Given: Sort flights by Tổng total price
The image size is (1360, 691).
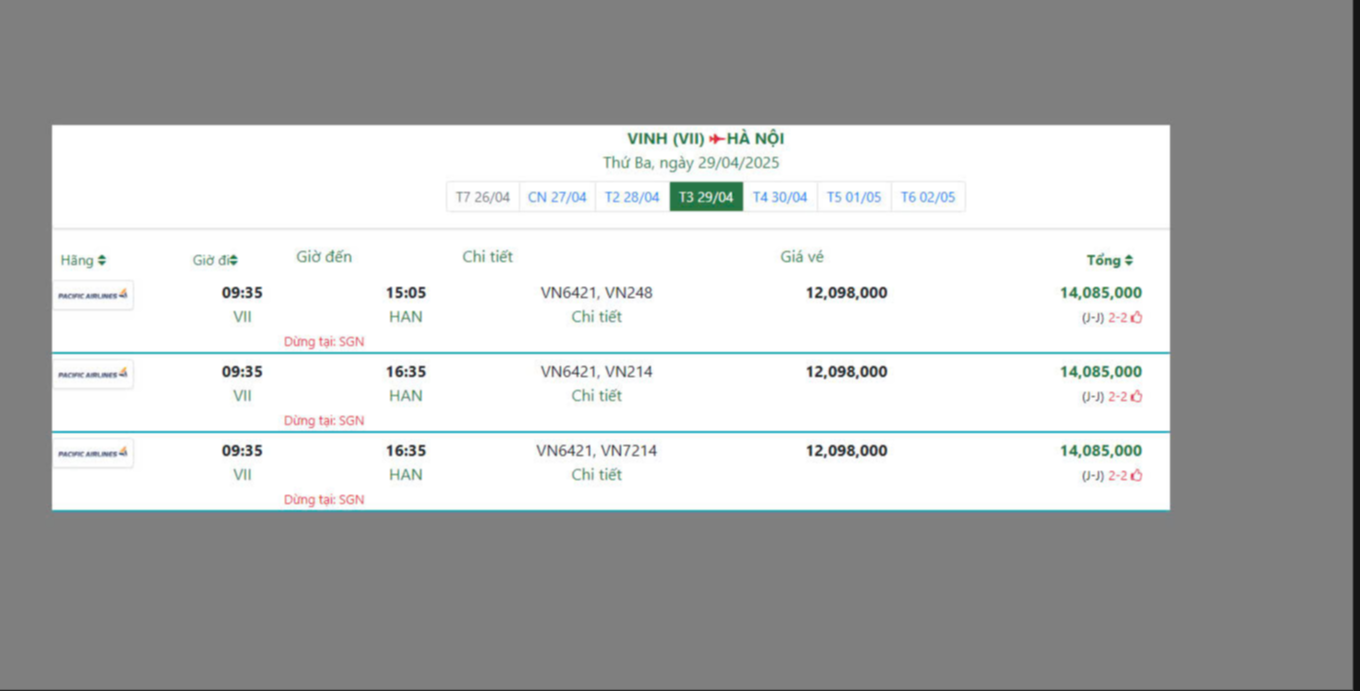Looking at the screenshot, I should (1109, 260).
